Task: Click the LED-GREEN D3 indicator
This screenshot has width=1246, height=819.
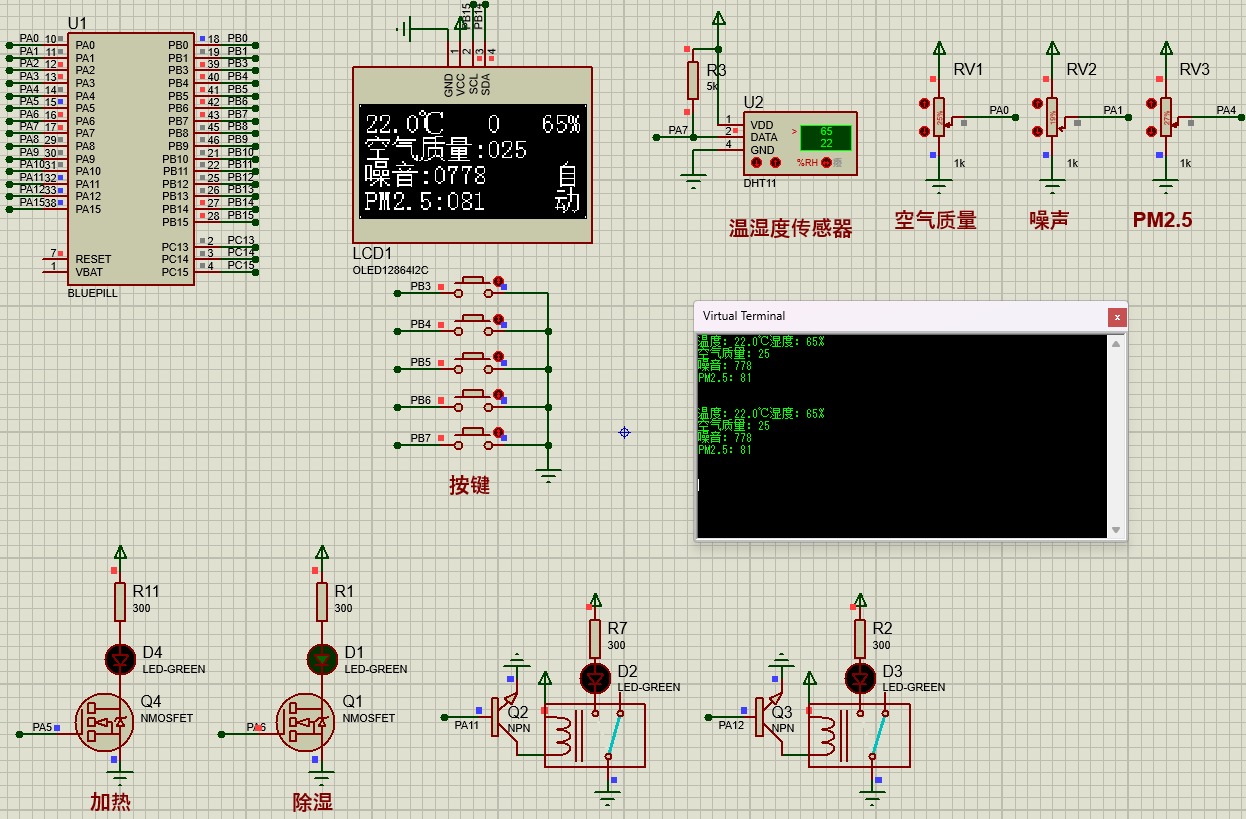Action: pyautogui.click(x=860, y=678)
